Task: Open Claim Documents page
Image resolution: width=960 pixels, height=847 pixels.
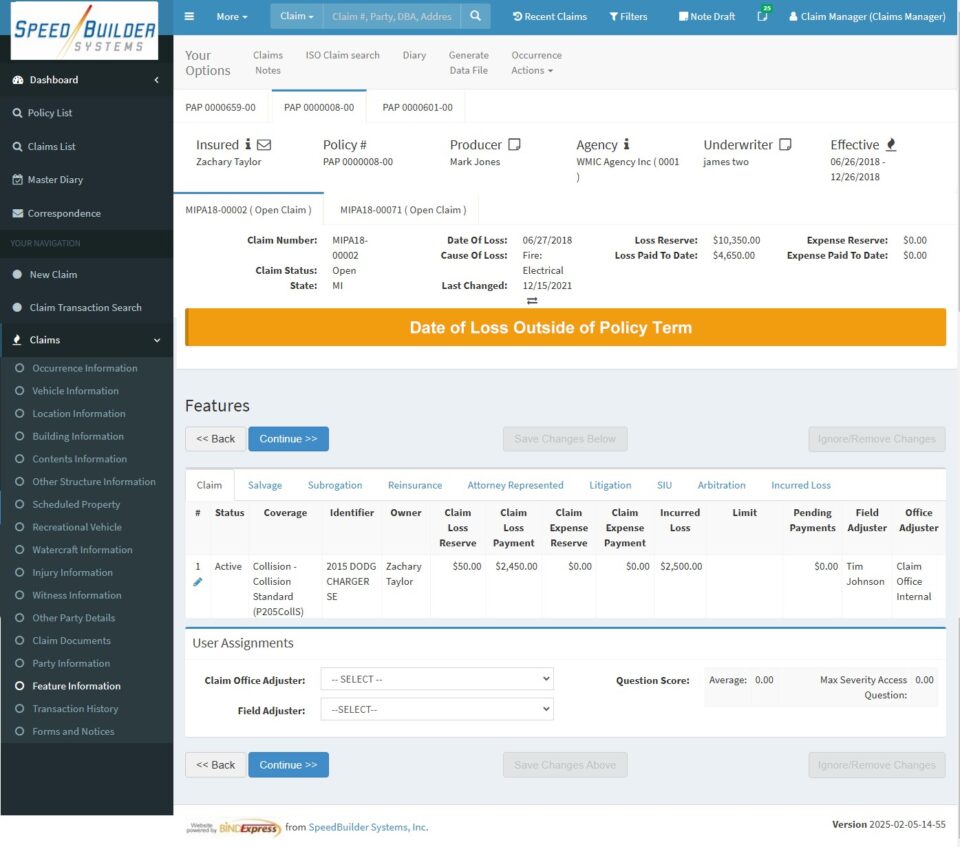Action: 72,641
